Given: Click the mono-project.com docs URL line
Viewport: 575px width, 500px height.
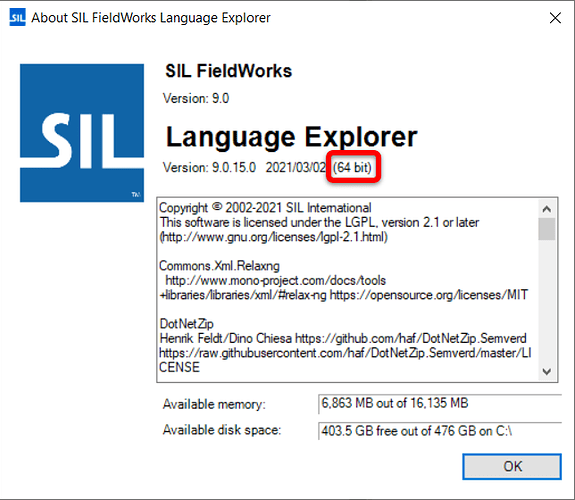Looking at the screenshot, I should pos(275,280).
